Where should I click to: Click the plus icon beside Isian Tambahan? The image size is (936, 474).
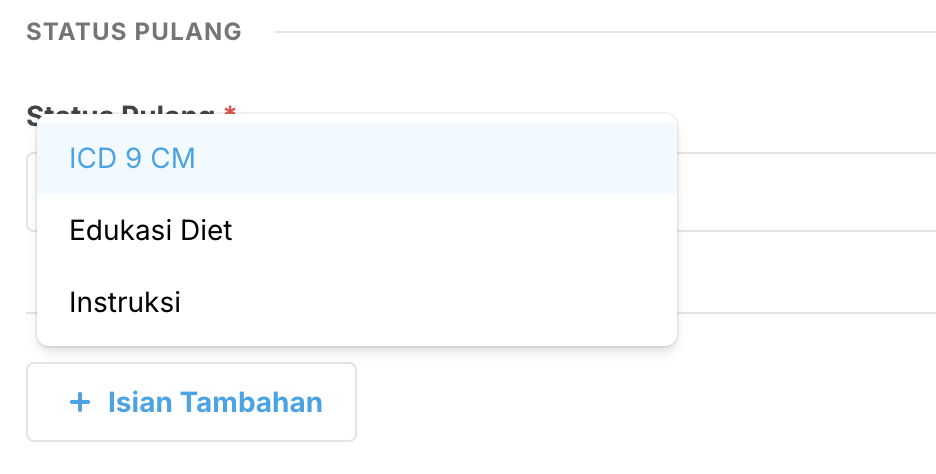coord(80,403)
